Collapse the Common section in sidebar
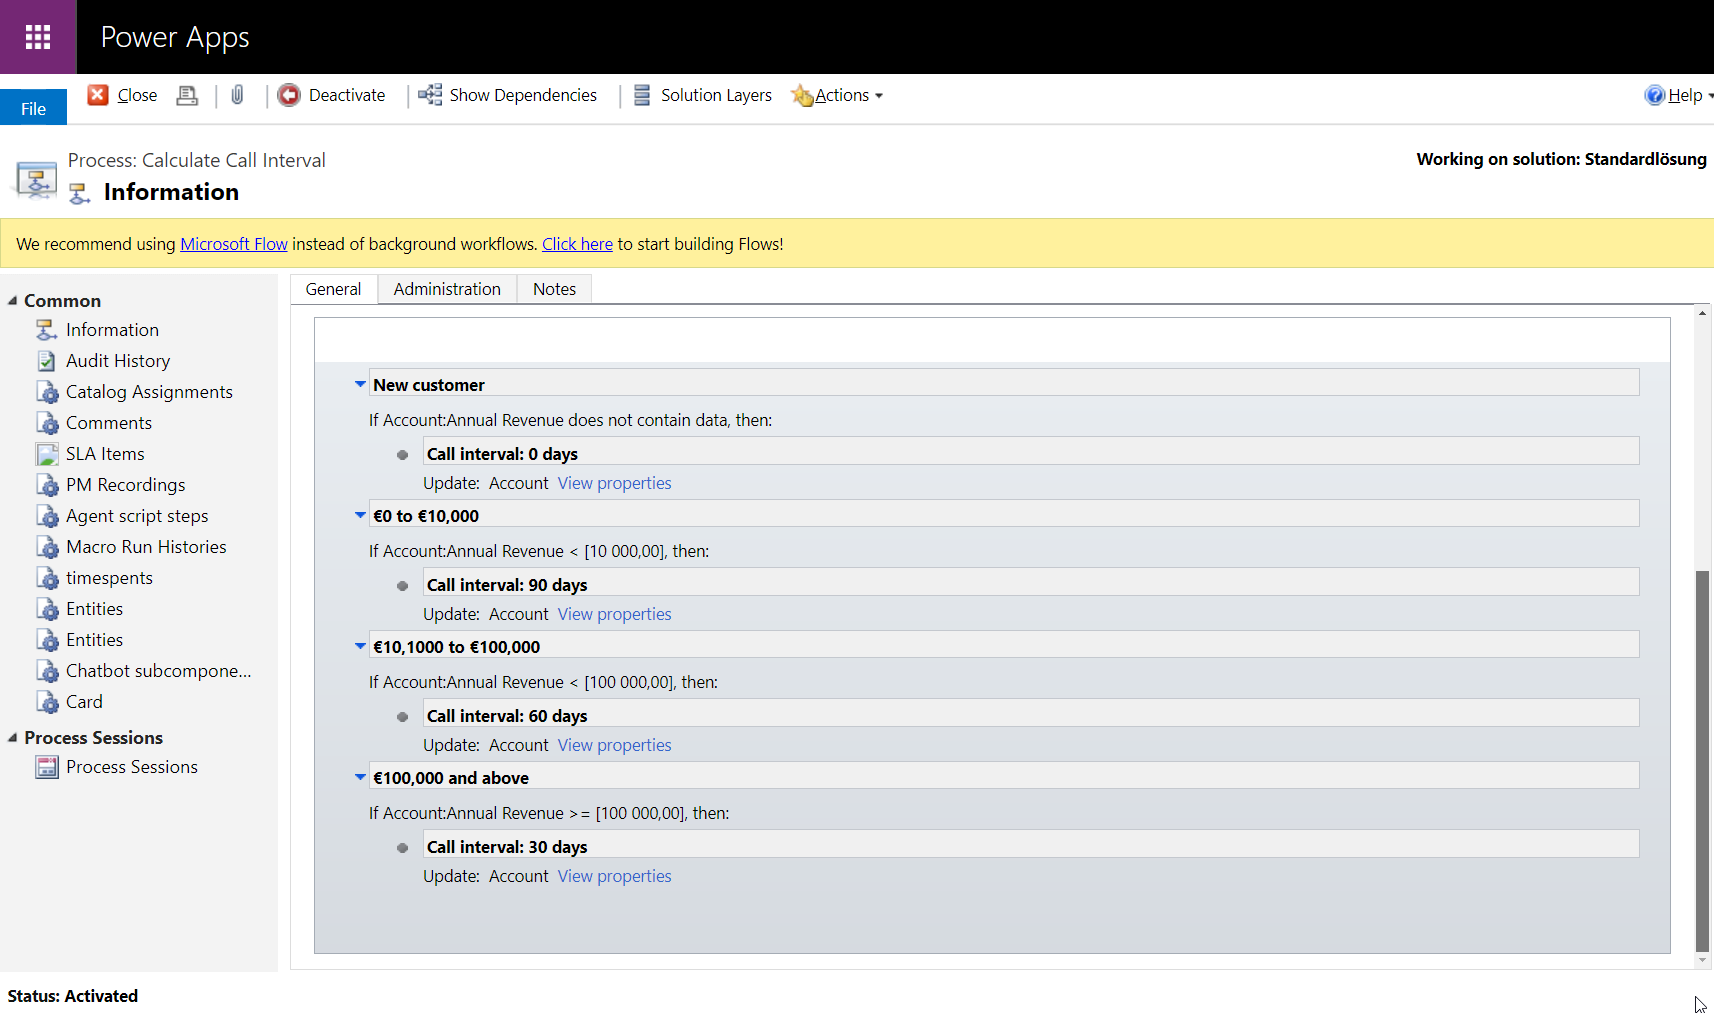The image size is (1714, 1013). (13, 301)
